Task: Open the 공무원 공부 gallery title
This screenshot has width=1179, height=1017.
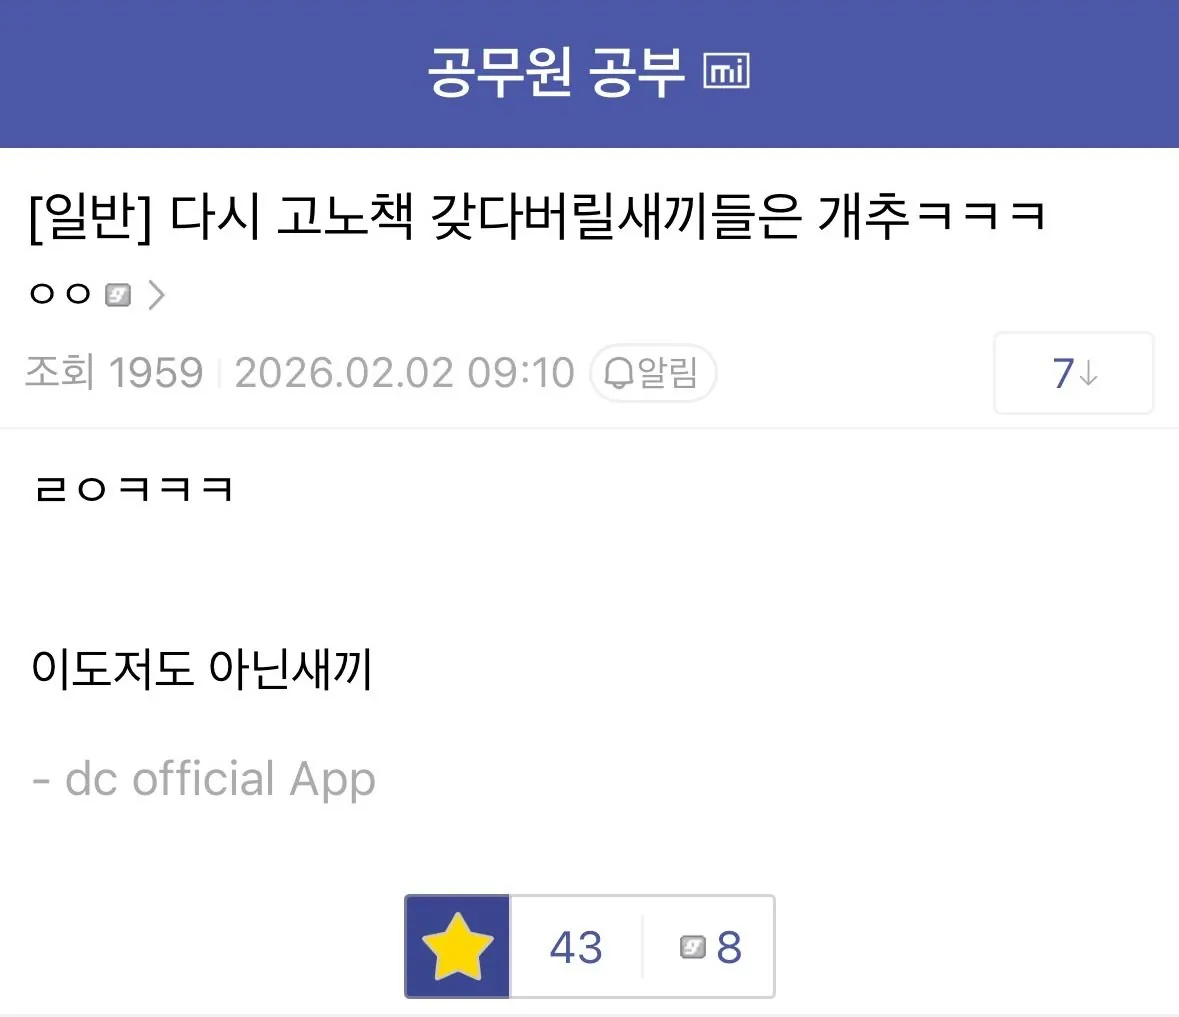Action: click(556, 72)
